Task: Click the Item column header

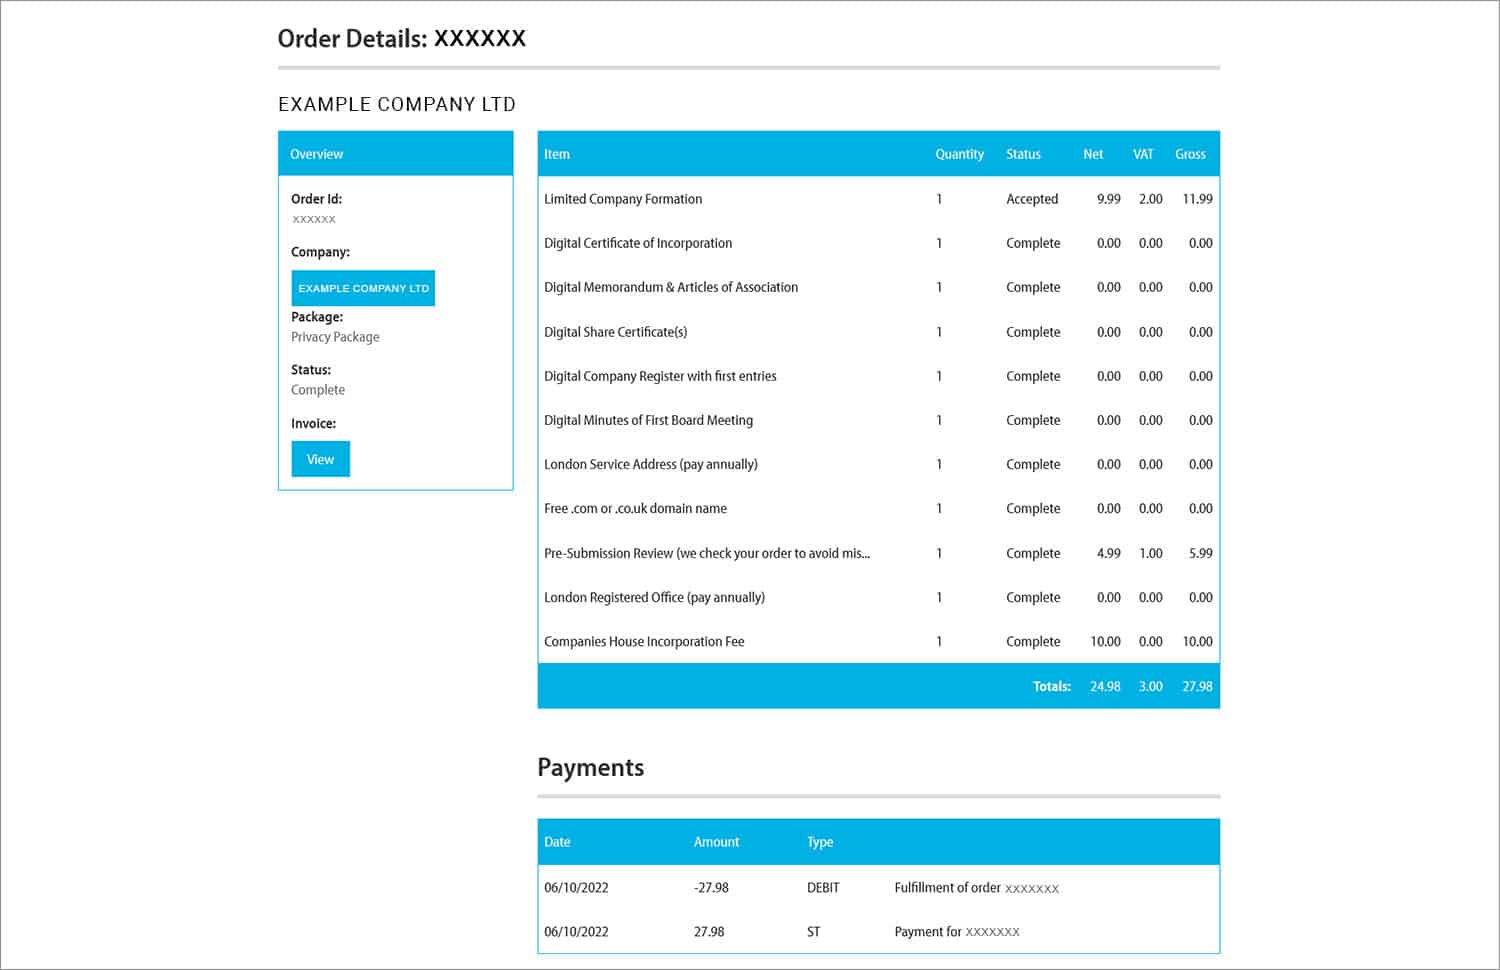Action: 556,154
